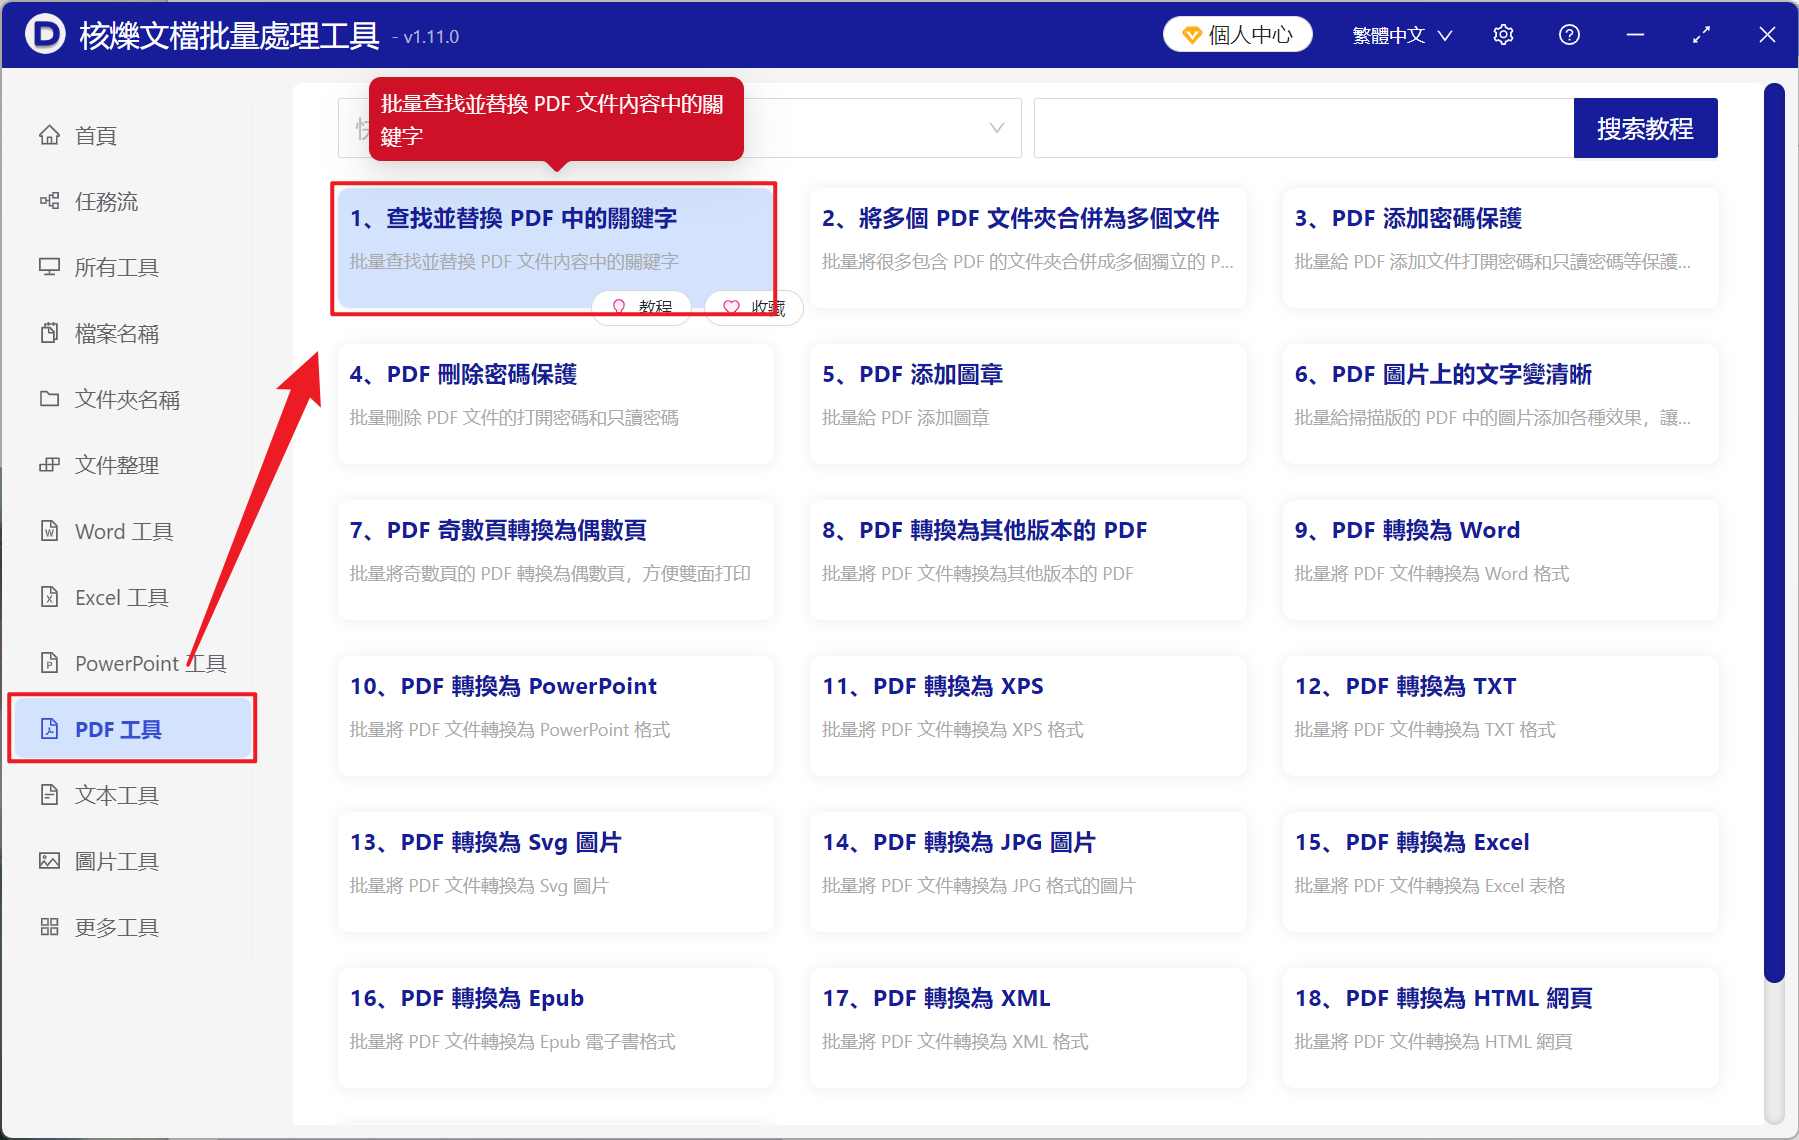Open the 個人中心 personal center

pyautogui.click(x=1237, y=33)
